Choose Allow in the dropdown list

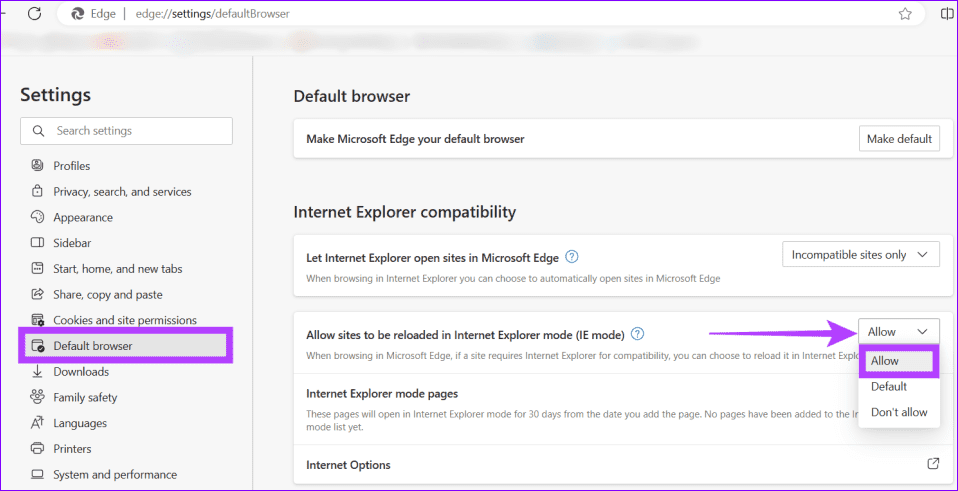pyautogui.click(x=898, y=361)
